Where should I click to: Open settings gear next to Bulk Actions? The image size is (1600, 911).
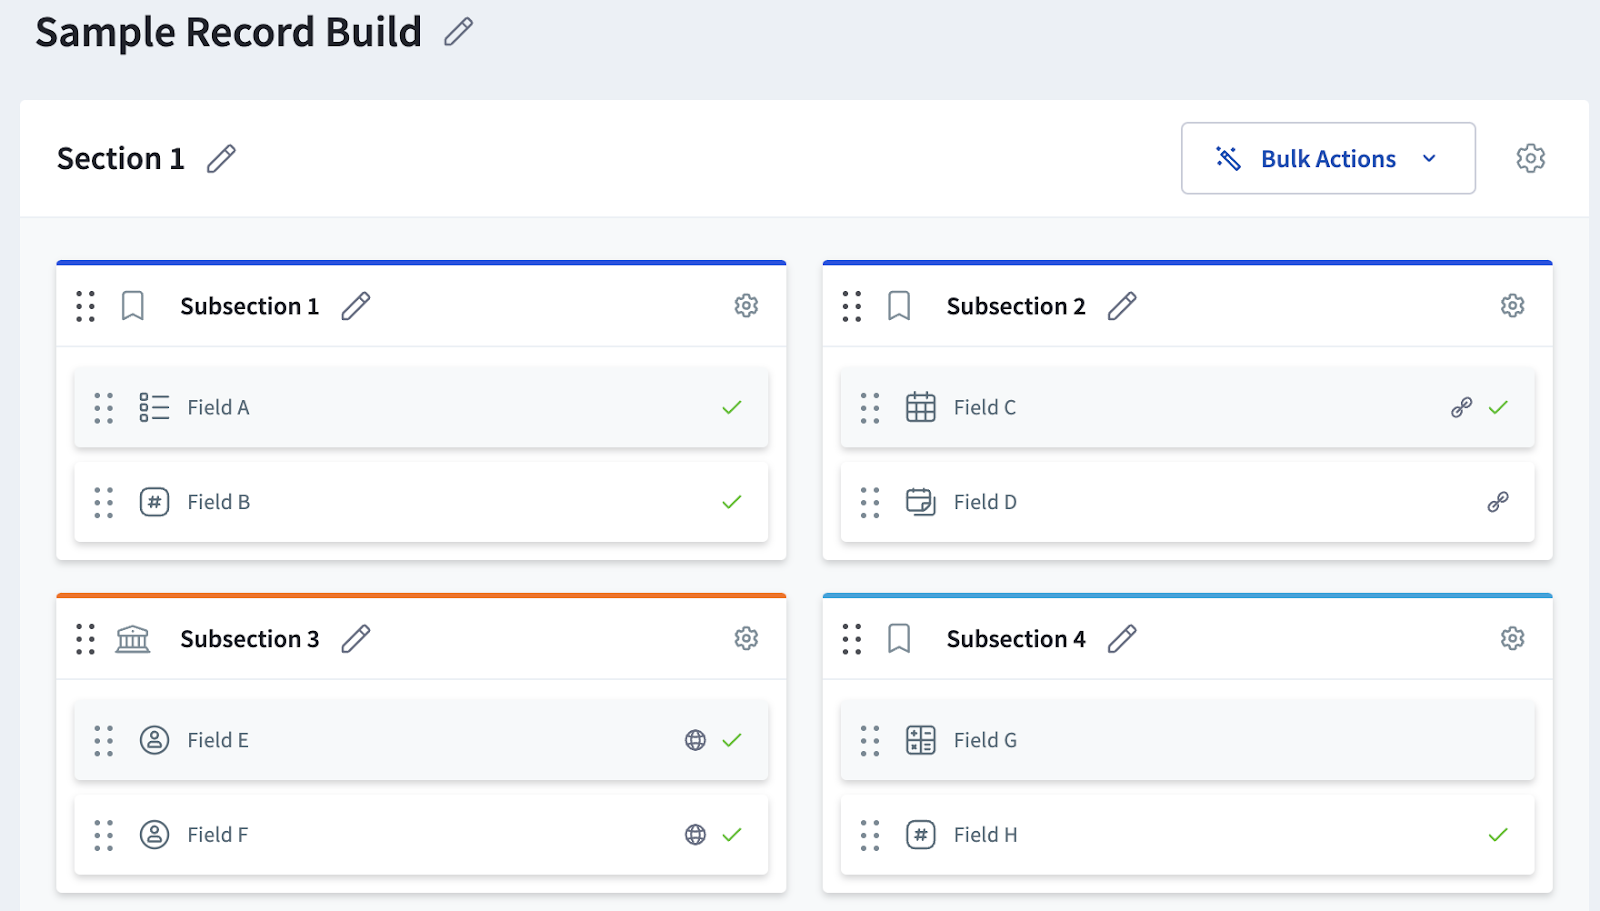pos(1530,158)
